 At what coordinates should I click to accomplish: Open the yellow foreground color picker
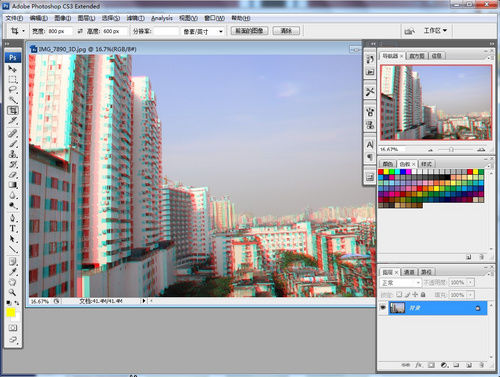click(x=11, y=313)
